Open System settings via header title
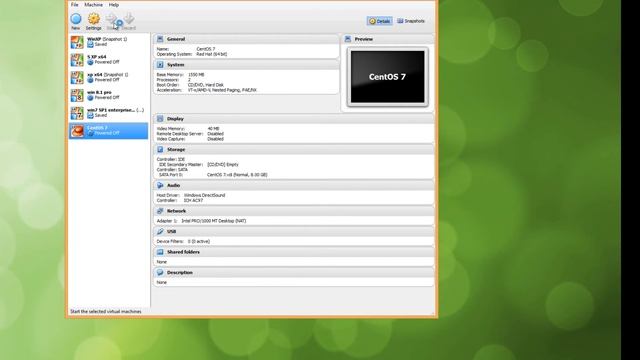 [176, 65]
